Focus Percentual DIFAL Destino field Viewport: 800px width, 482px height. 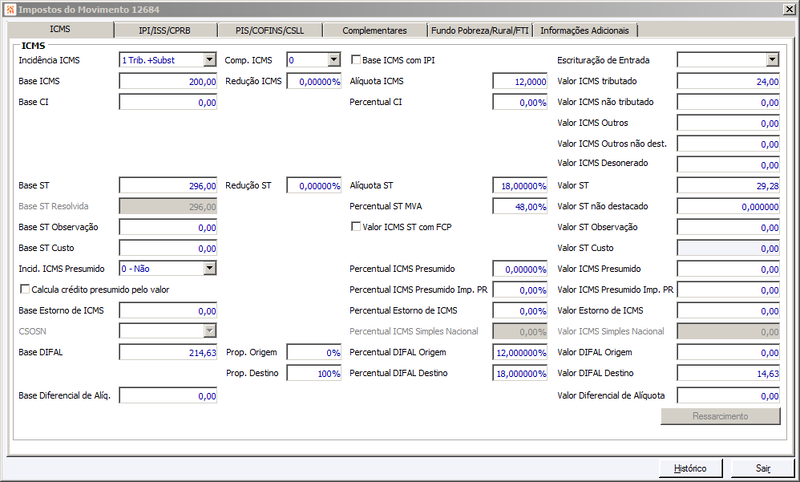click(520, 373)
